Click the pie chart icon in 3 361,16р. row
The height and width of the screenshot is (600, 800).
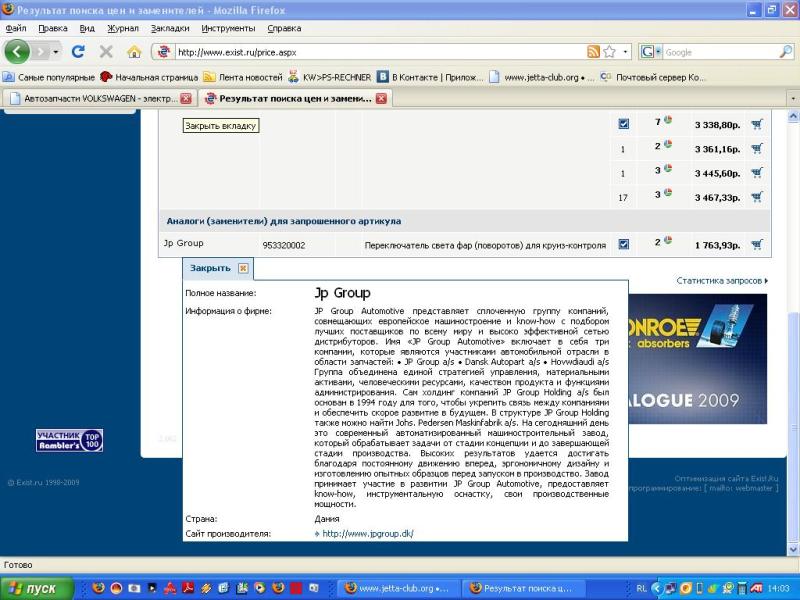tap(667, 144)
